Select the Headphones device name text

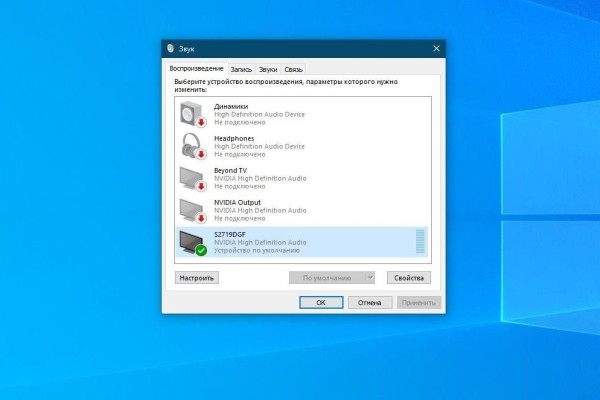(x=234, y=138)
